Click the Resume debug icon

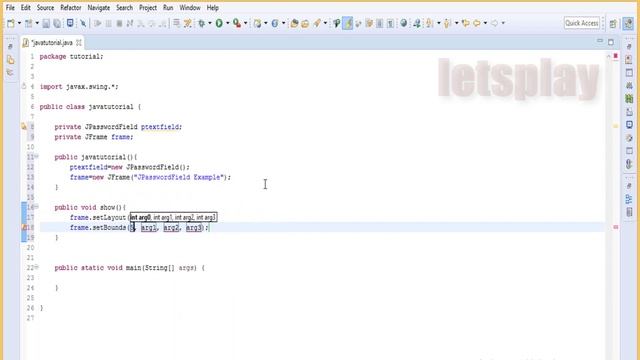click(98, 24)
